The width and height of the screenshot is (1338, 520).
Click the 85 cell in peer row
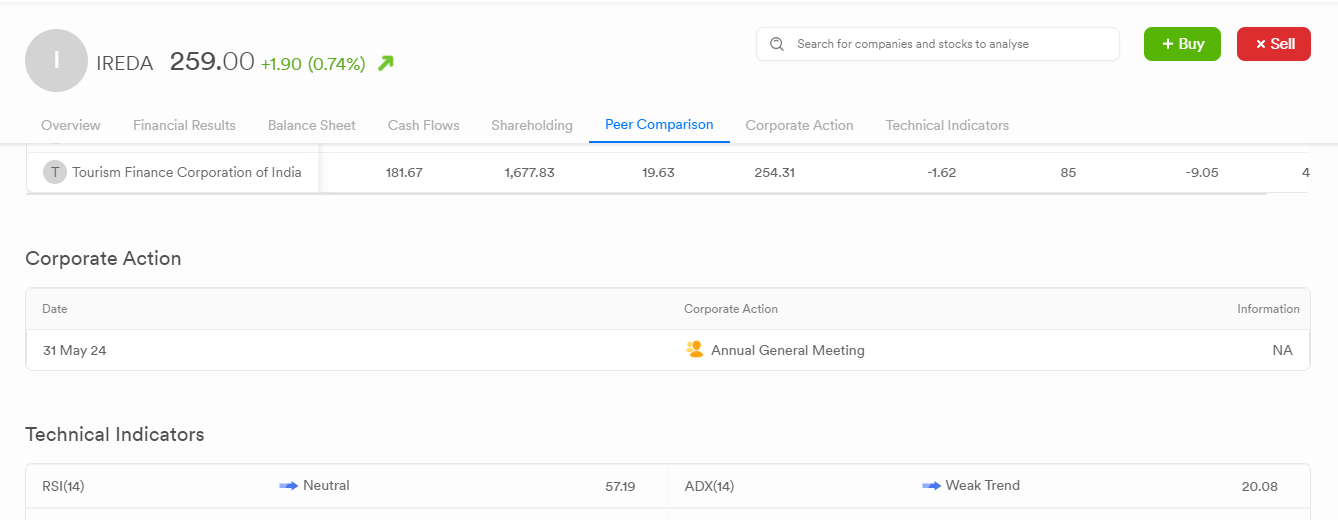(x=1068, y=172)
